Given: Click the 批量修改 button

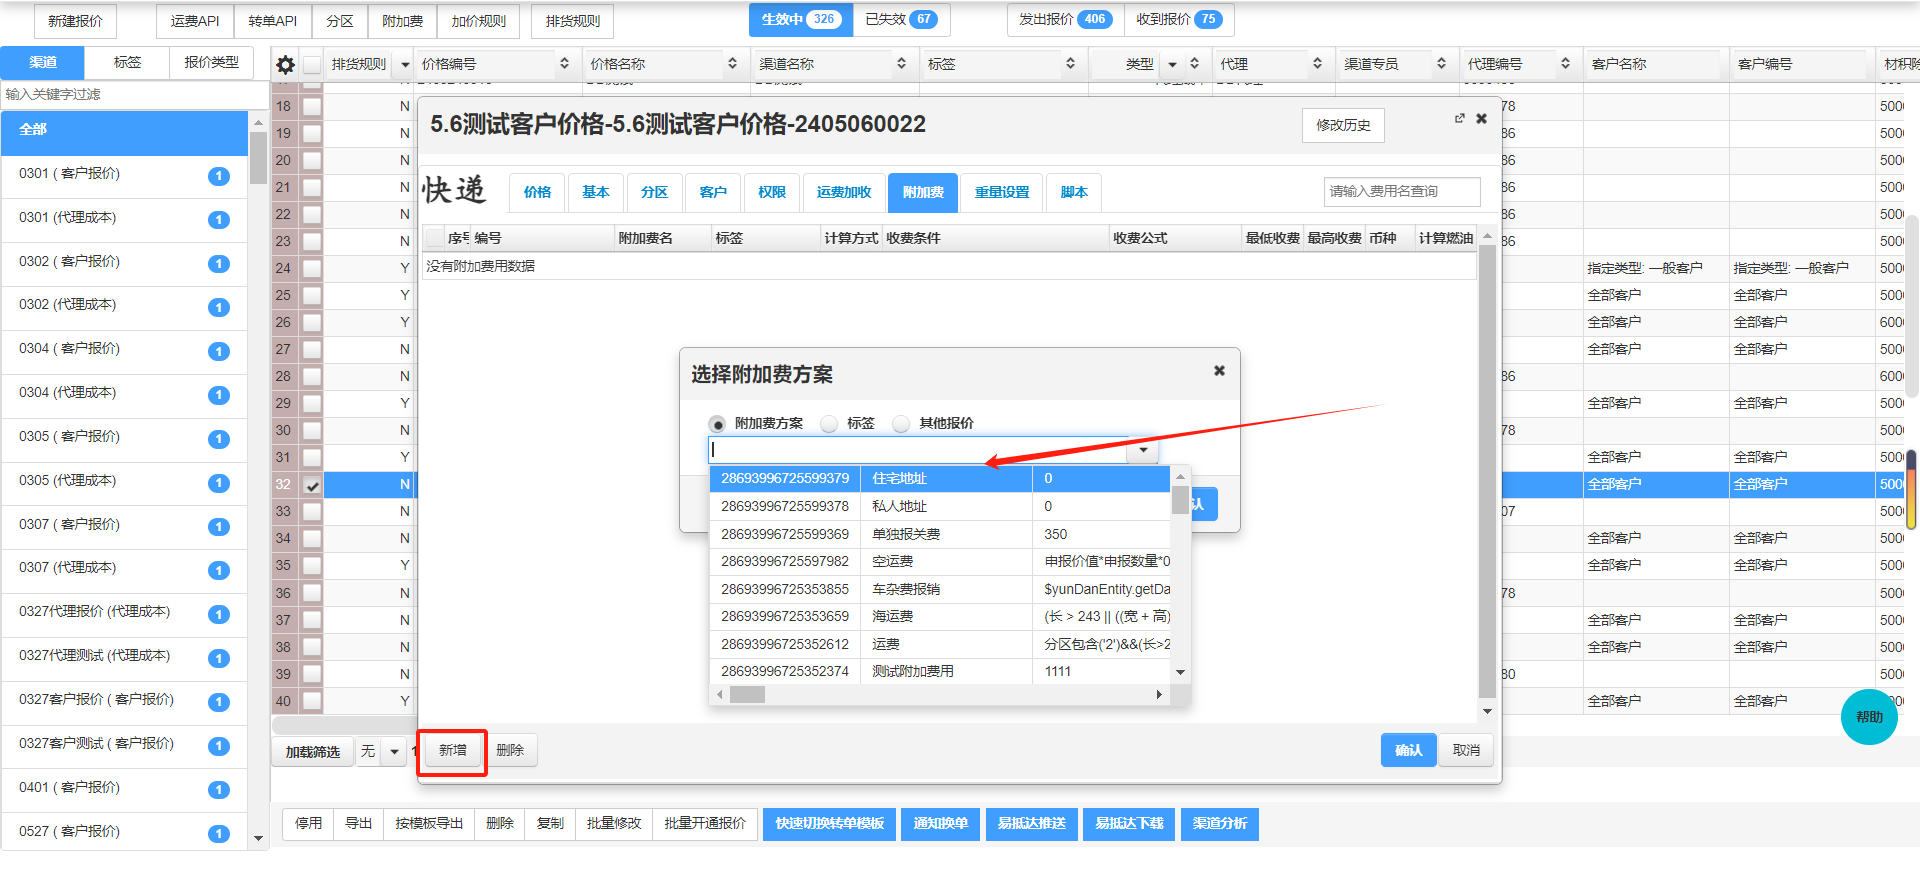Looking at the screenshot, I should [x=614, y=824].
